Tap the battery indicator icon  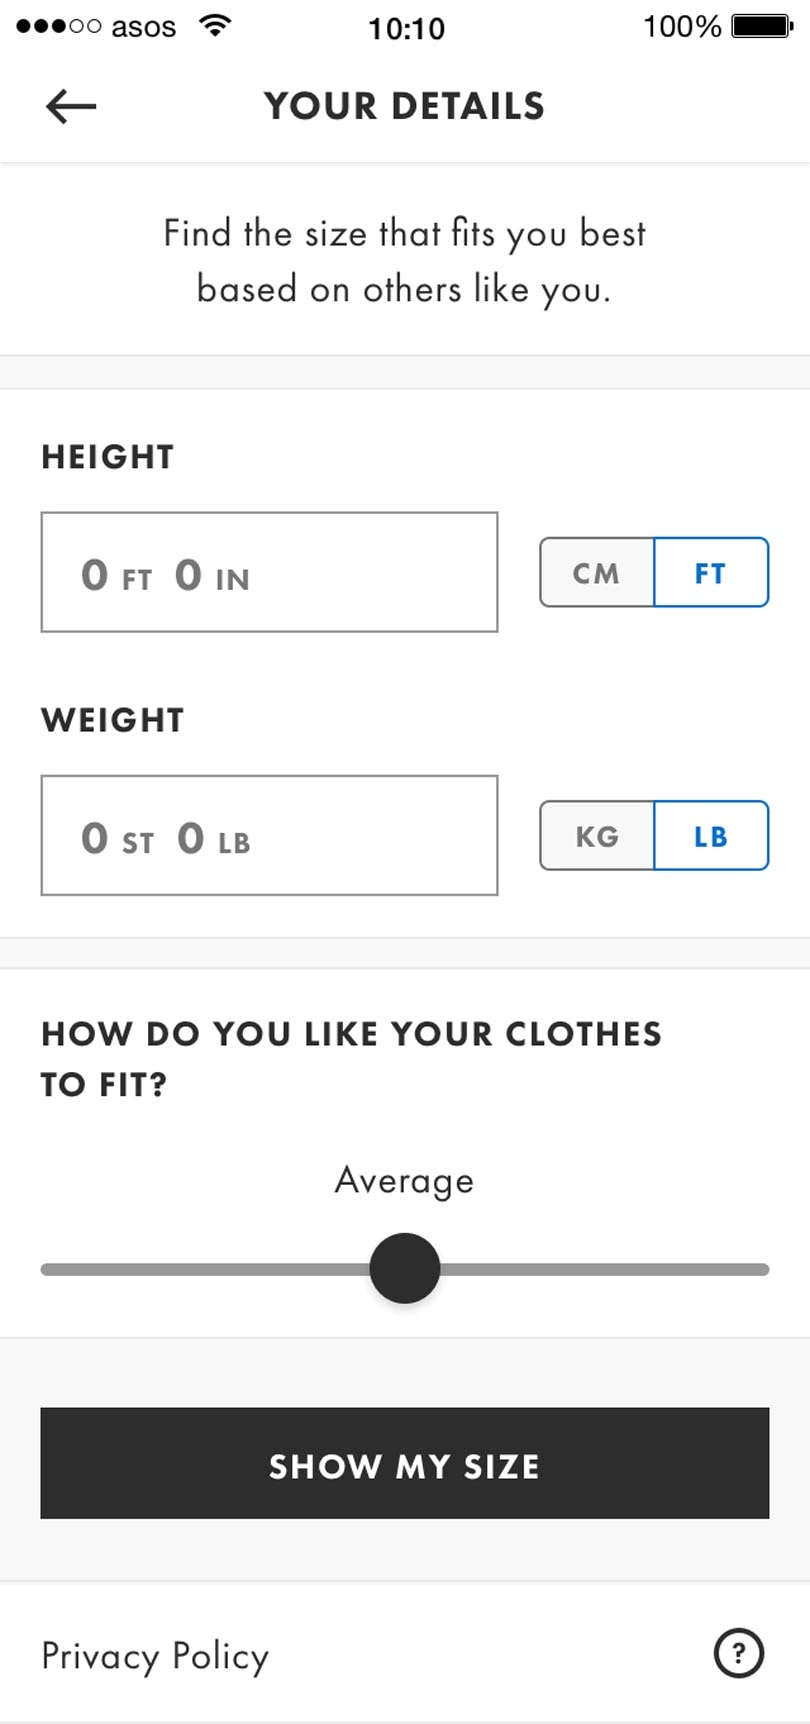pyautogui.click(x=762, y=26)
